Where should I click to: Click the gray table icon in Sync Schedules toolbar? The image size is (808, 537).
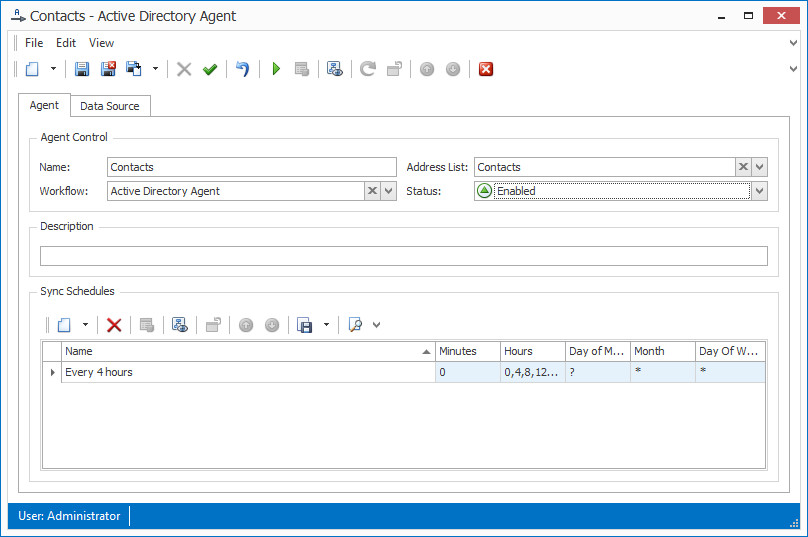click(x=147, y=325)
